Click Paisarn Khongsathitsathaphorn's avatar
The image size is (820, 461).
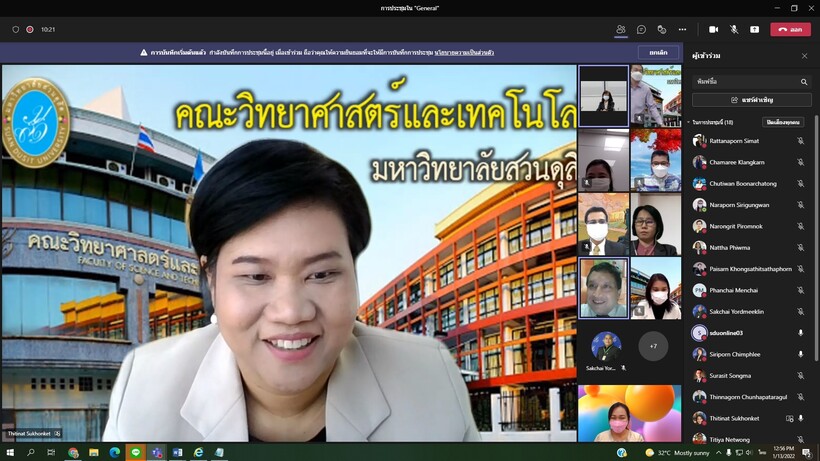tap(699, 269)
